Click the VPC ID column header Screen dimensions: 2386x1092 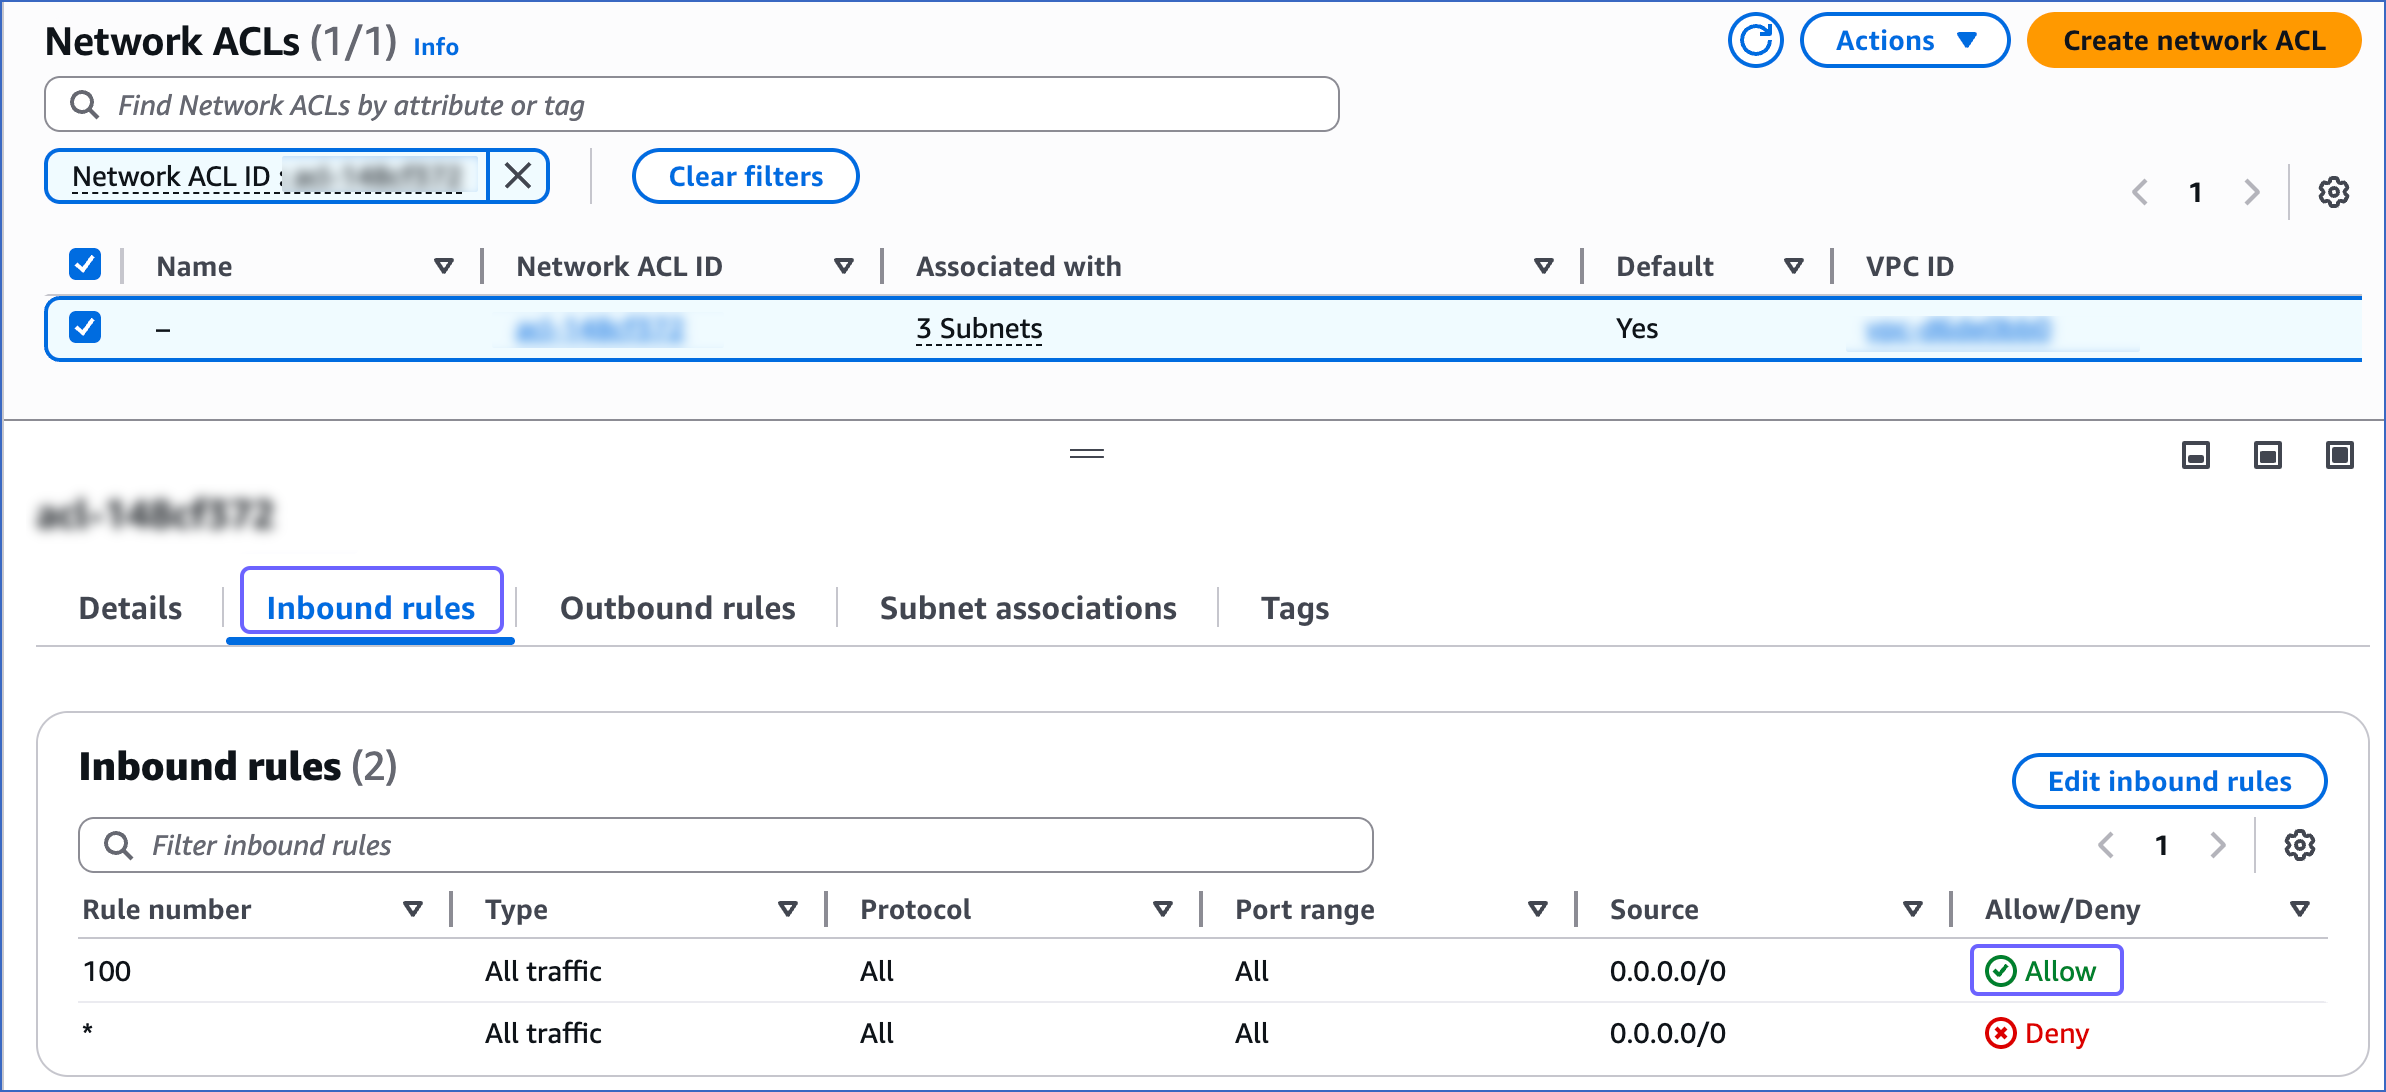pyautogui.click(x=1910, y=266)
